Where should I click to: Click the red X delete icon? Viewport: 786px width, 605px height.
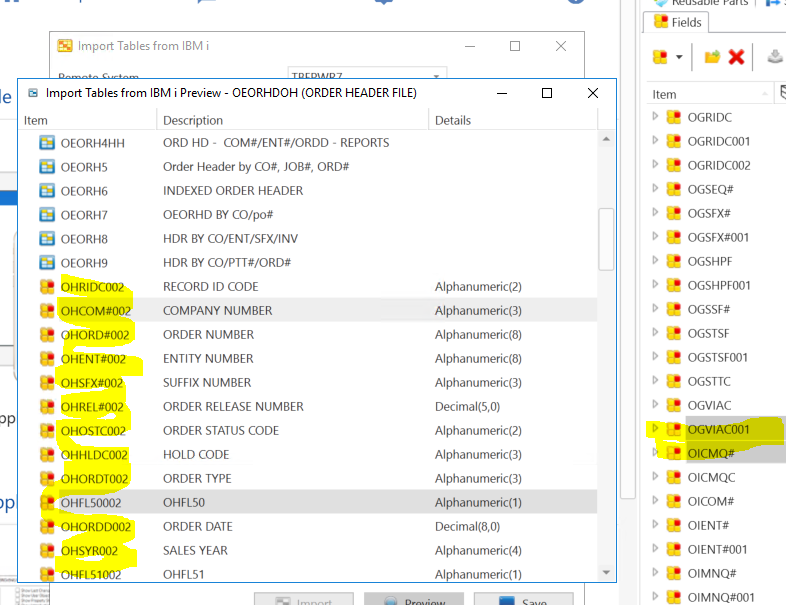(x=737, y=57)
